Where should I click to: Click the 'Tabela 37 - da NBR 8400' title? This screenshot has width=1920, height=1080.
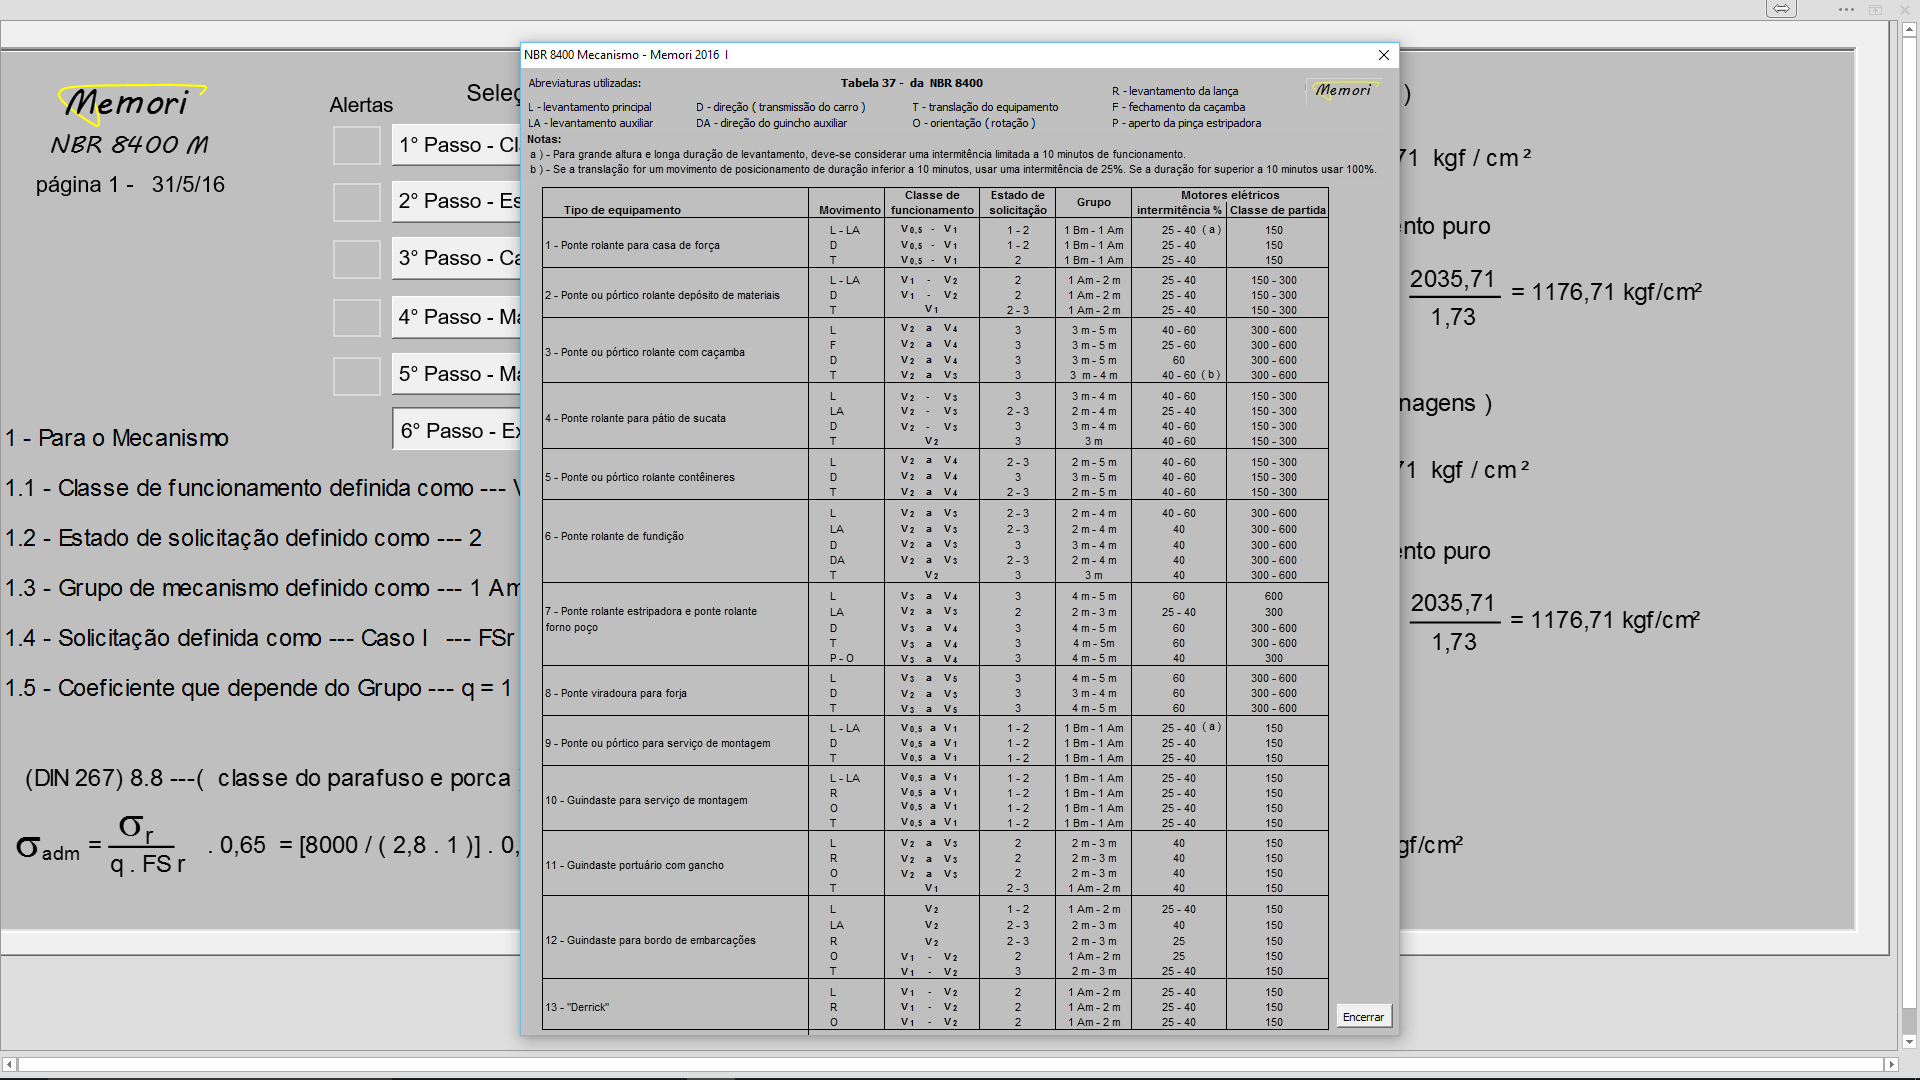911,83
